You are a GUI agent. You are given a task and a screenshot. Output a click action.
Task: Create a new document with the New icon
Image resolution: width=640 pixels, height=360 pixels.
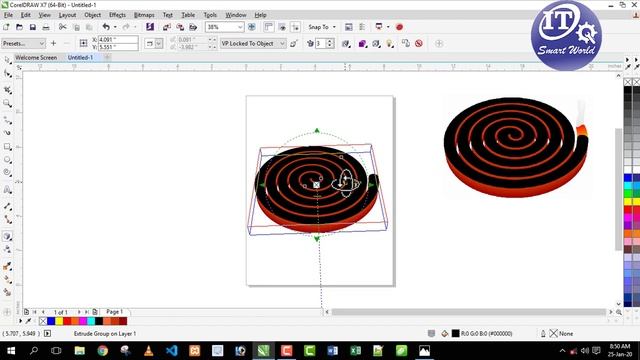tap(6, 27)
